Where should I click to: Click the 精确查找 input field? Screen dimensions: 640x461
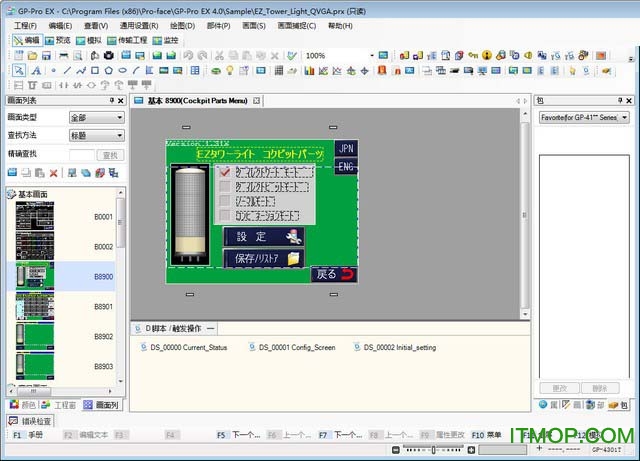pyautogui.click(x=82, y=155)
